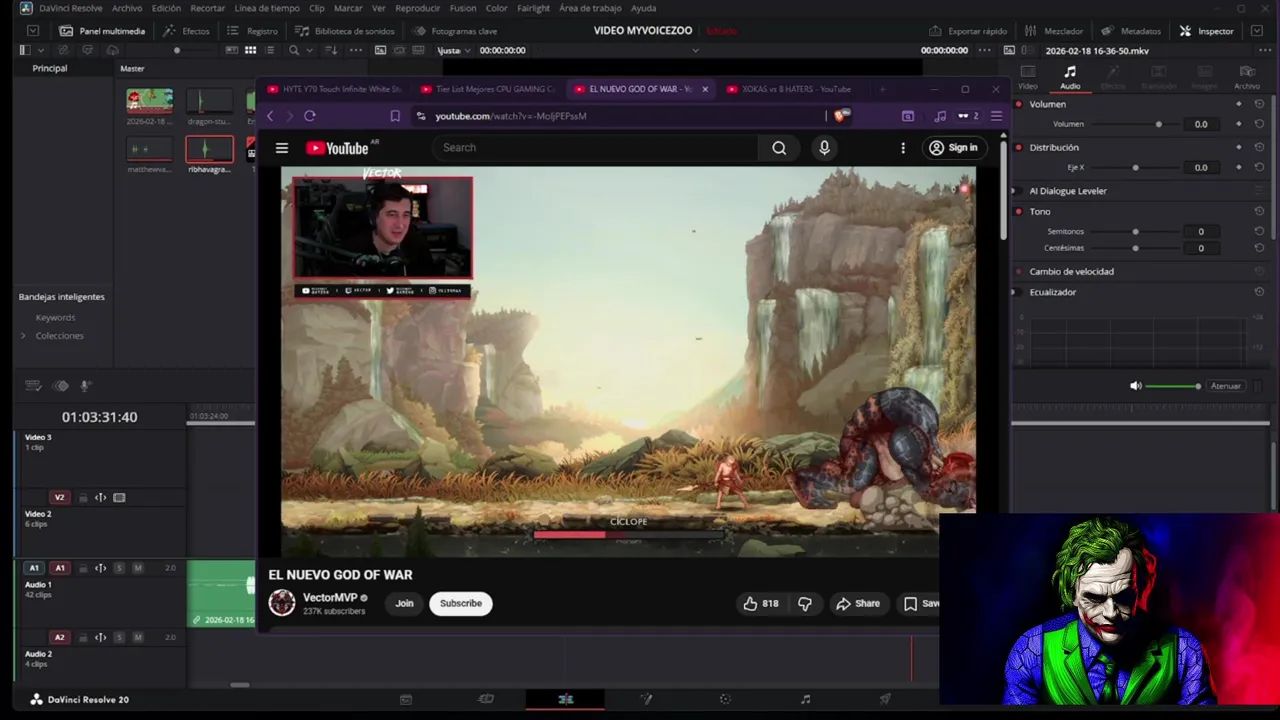The height and width of the screenshot is (720, 1280).
Task: Toggle auto track selector on Video 2
Action: (100, 497)
